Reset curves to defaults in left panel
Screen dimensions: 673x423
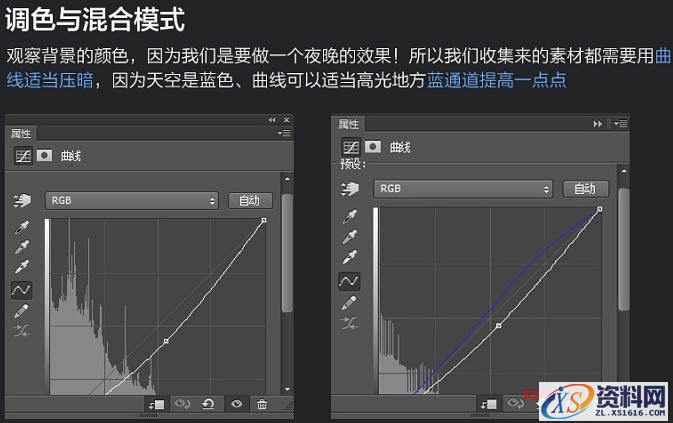209,404
